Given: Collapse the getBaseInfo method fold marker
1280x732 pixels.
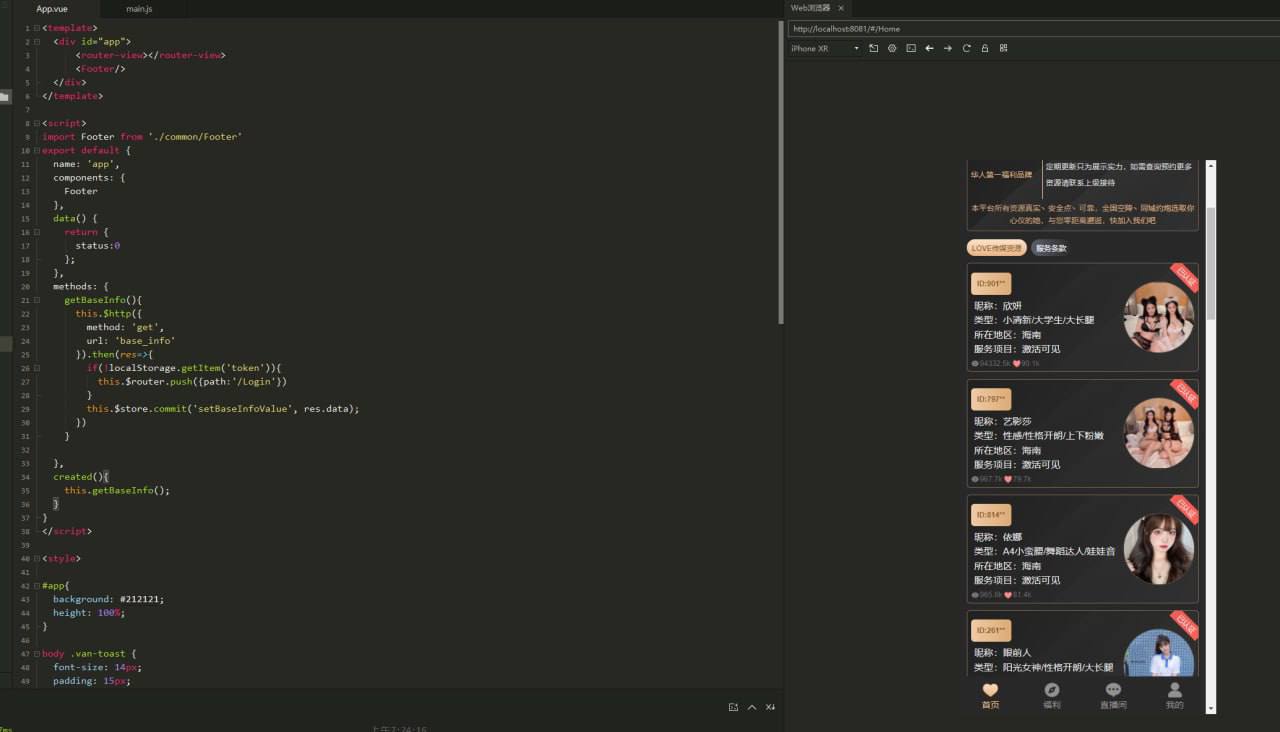Looking at the screenshot, I should (37, 300).
